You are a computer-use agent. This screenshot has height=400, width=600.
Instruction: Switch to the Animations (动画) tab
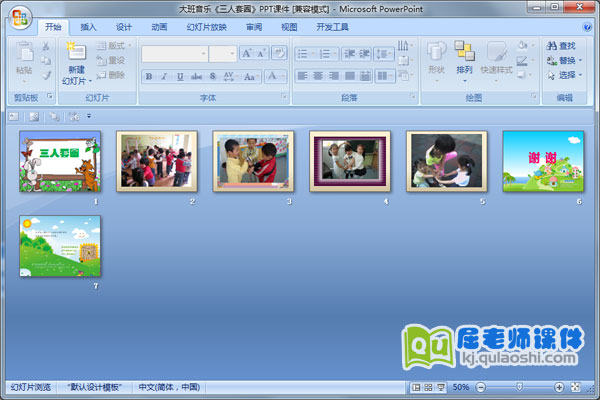coord(159,27)
